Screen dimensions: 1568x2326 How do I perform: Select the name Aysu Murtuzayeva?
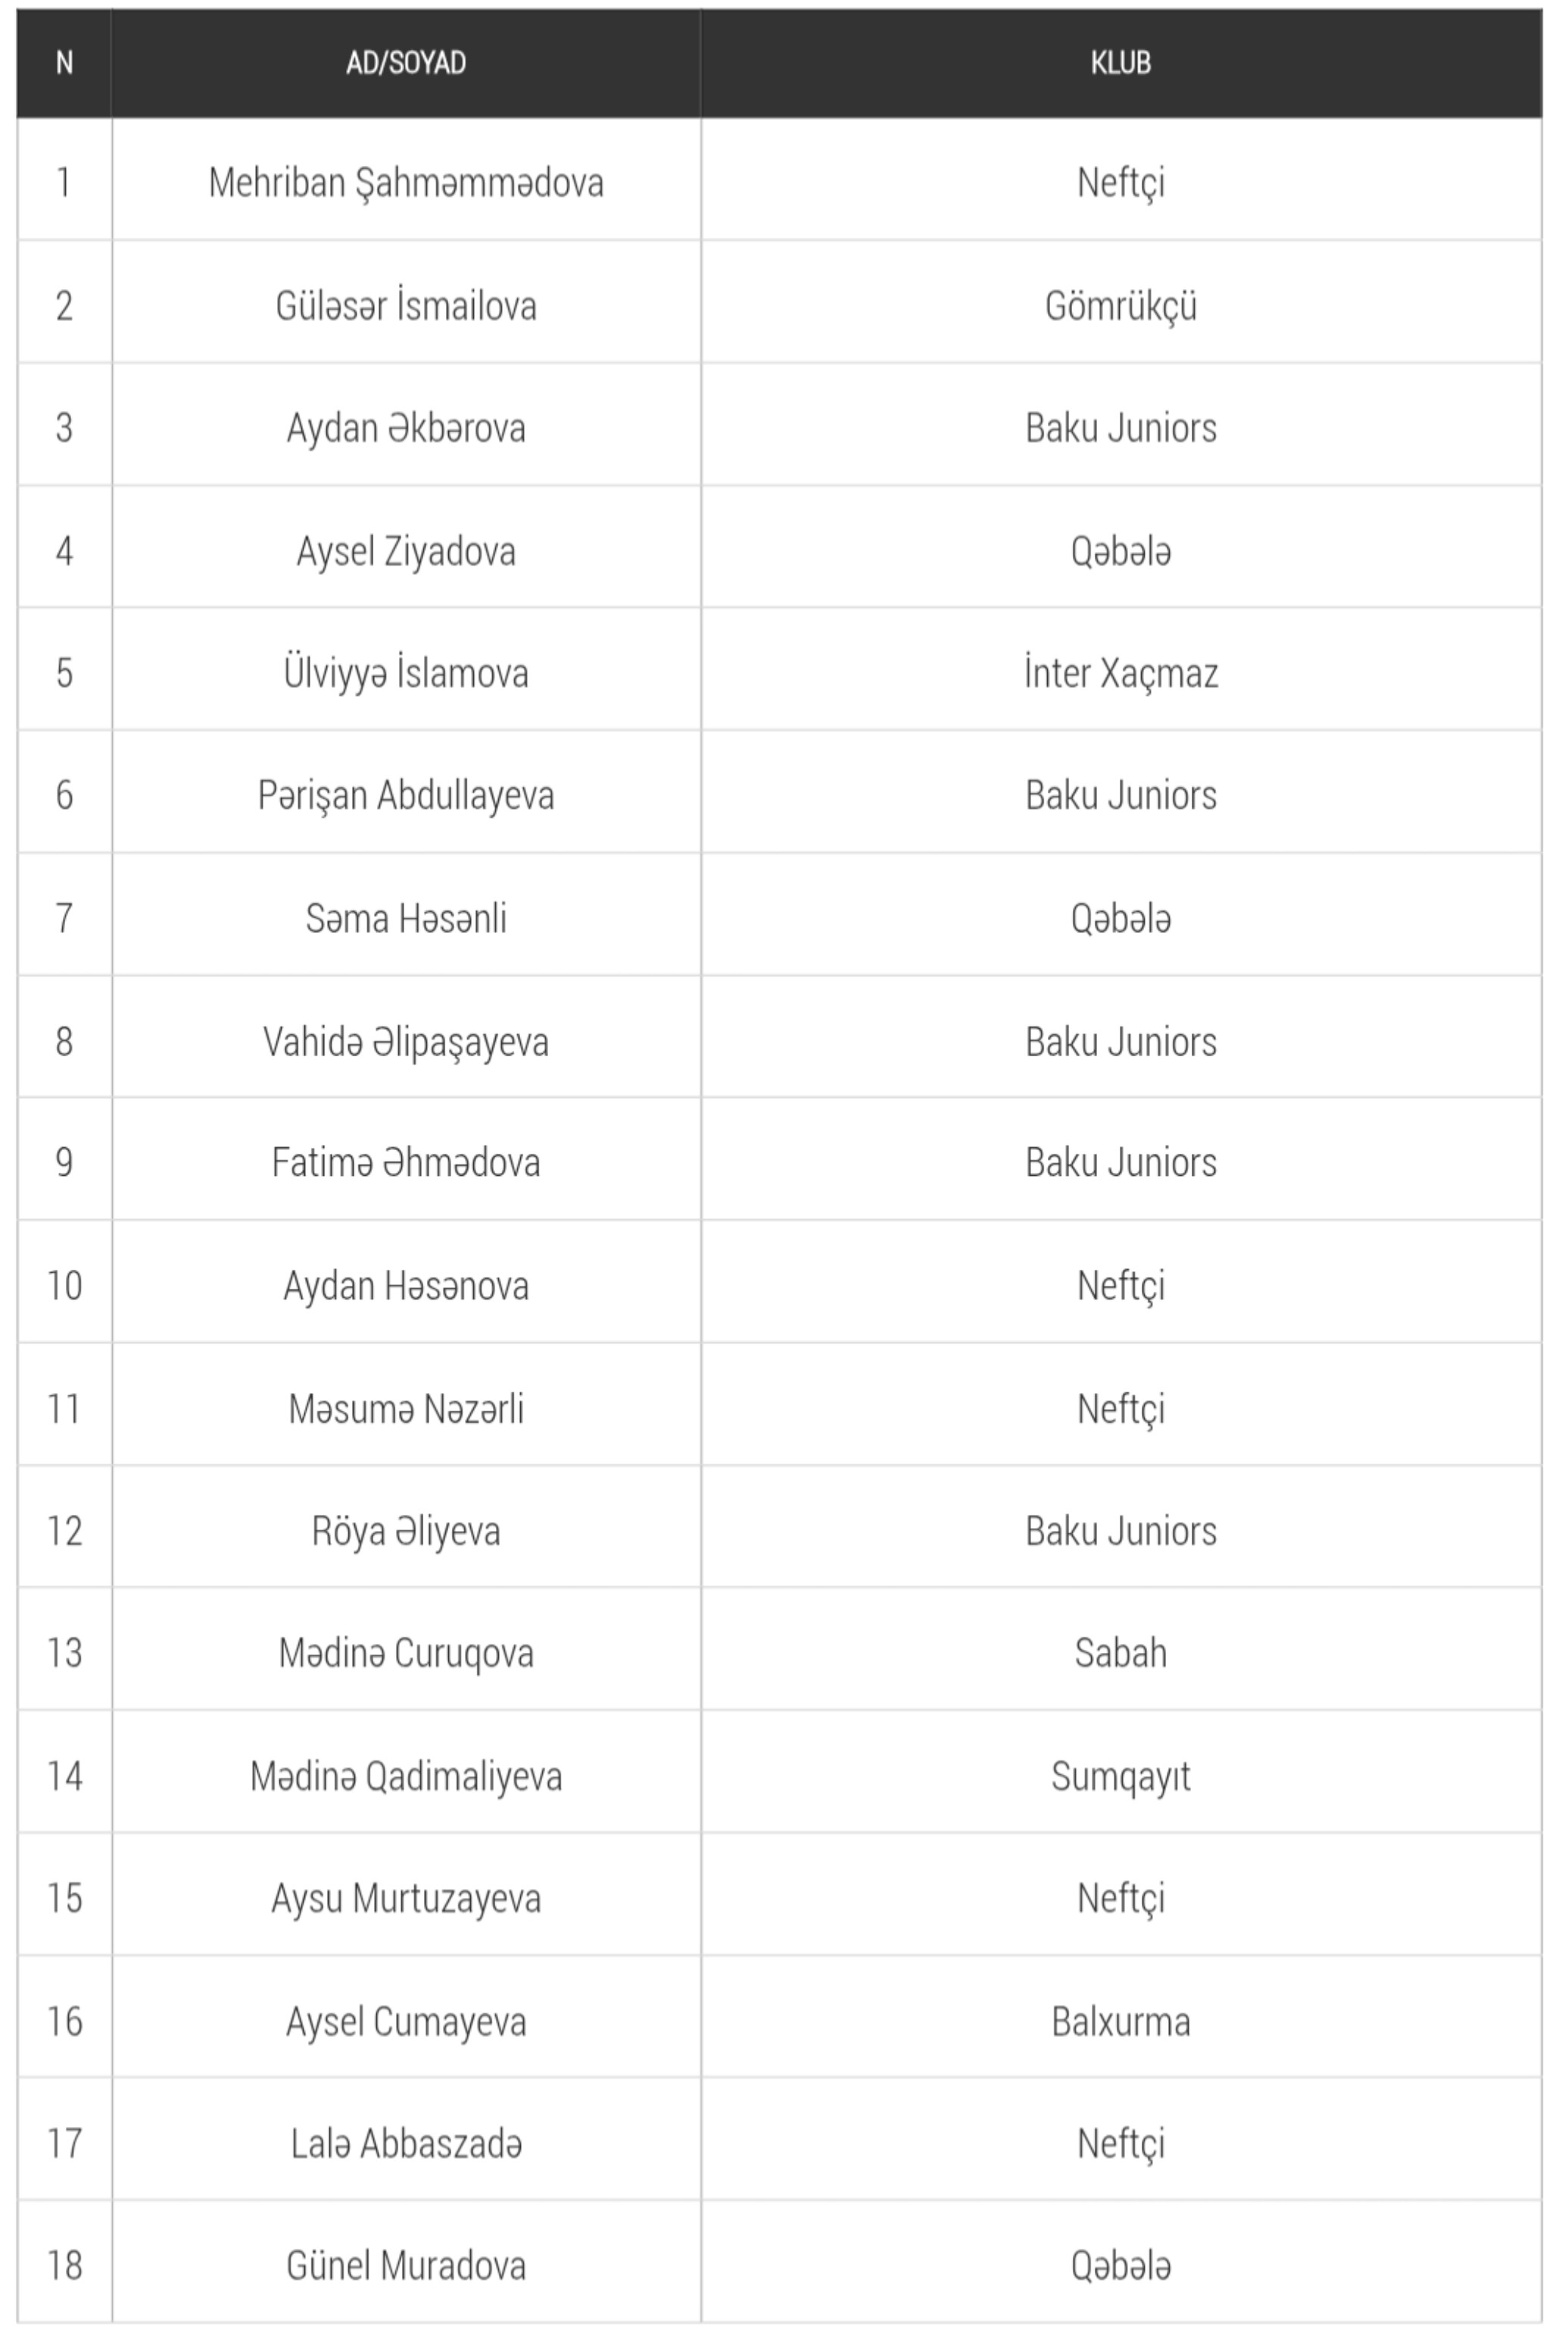(x=406, y=1898)
